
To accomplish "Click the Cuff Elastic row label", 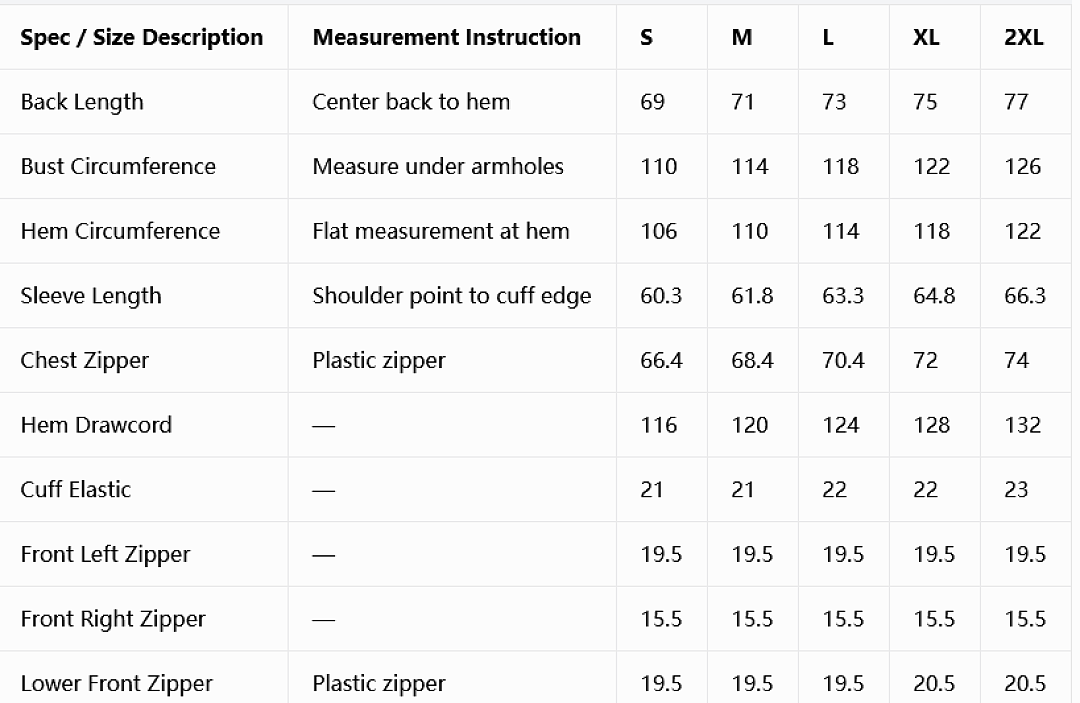I will tap(76, 490).
